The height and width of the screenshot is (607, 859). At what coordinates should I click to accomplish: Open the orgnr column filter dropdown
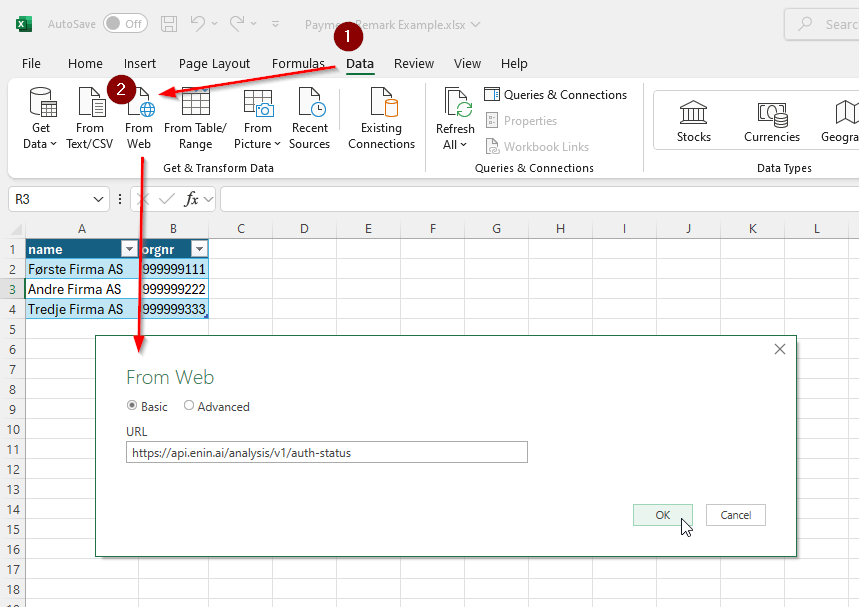tap(199, 249)
